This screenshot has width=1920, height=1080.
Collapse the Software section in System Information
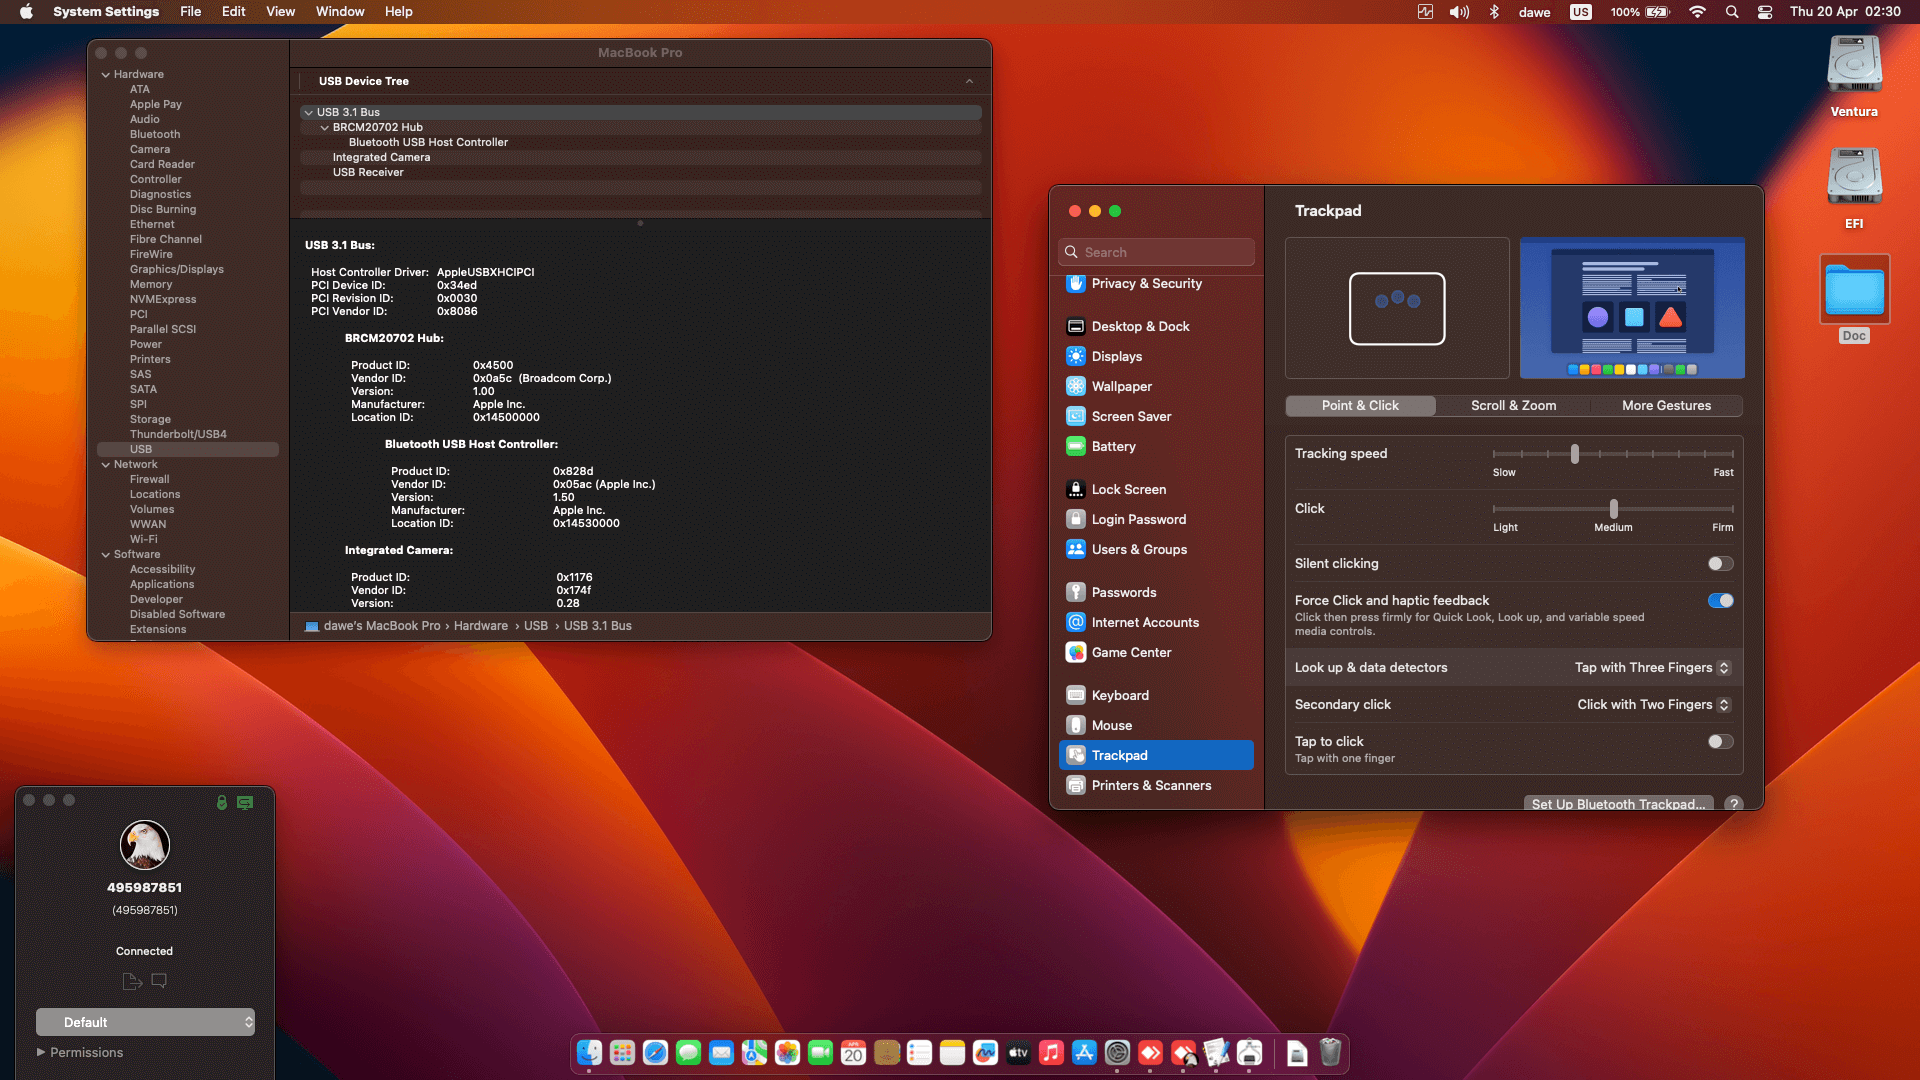point(105,555)
